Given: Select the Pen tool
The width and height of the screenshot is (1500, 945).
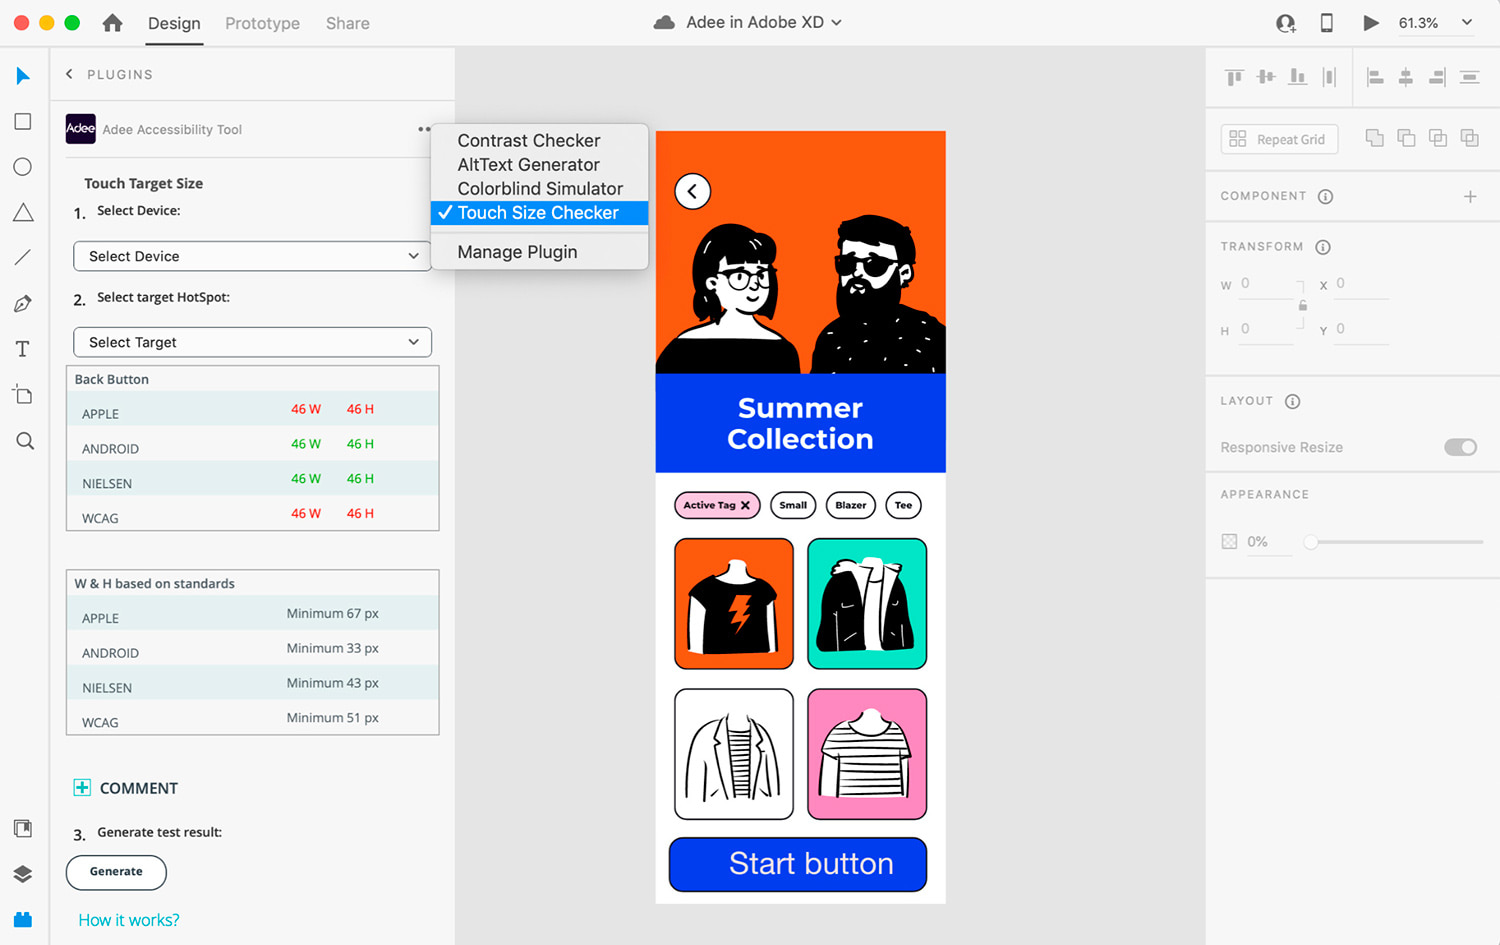Looking at the screenshot, I should point(23,304).
